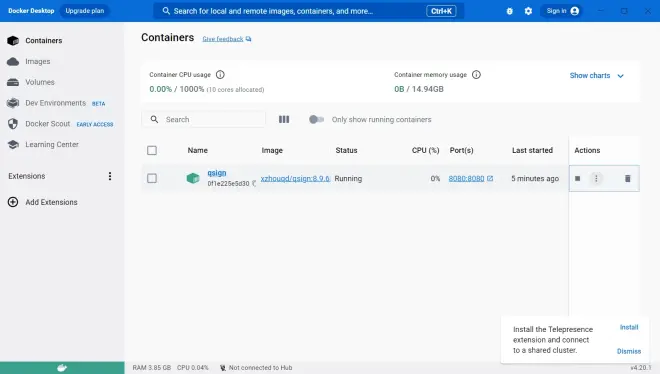The image size is (660, 374).
Task: Click the memory usage info icon
Action: pyautogui.click(x=476, y=74)
